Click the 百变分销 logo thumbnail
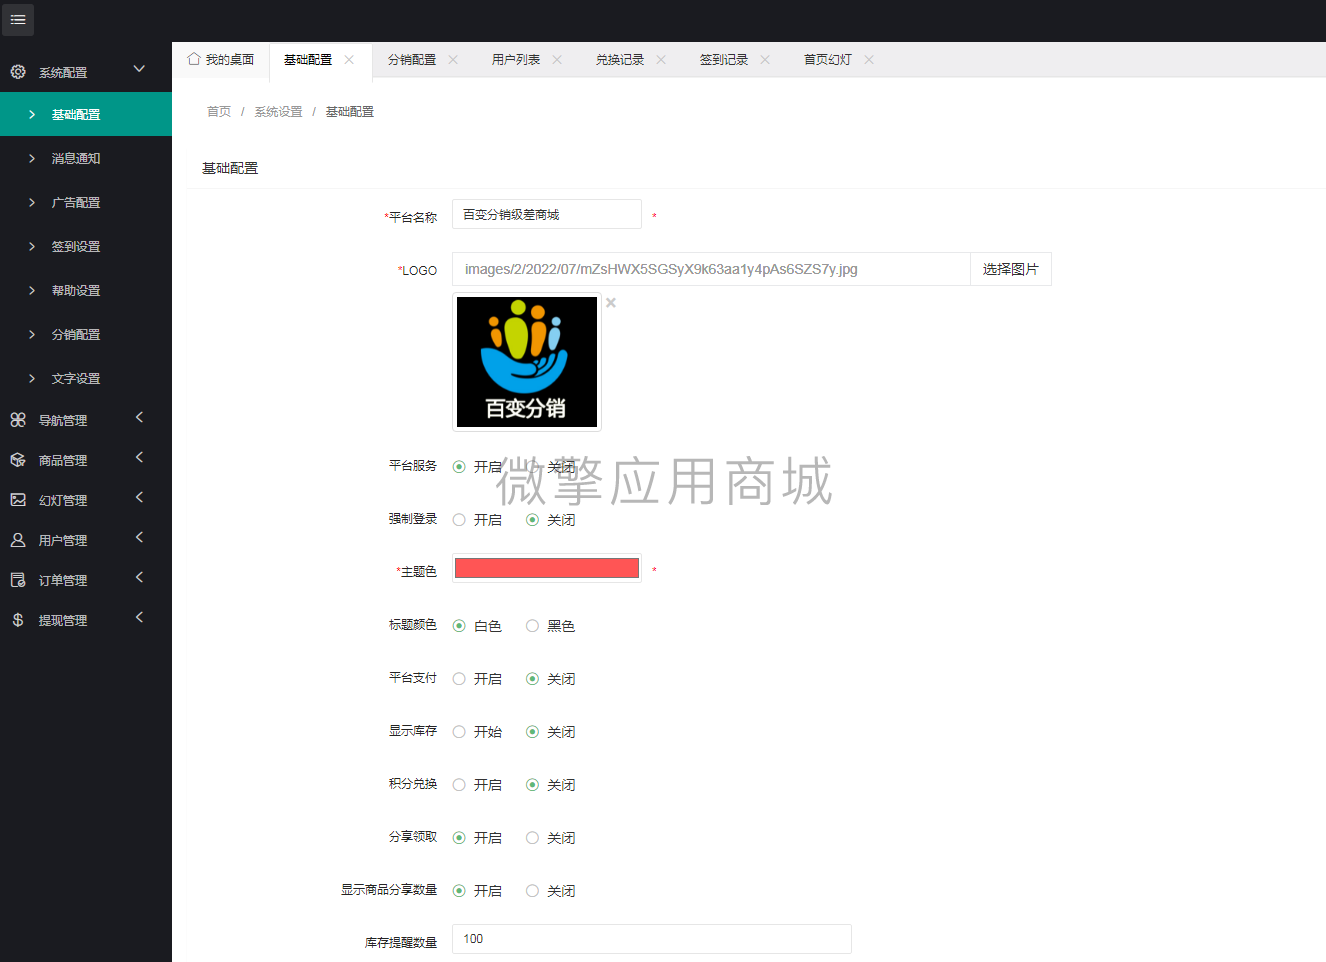This screenshot has width=1326, height=962. pos(527,362)
